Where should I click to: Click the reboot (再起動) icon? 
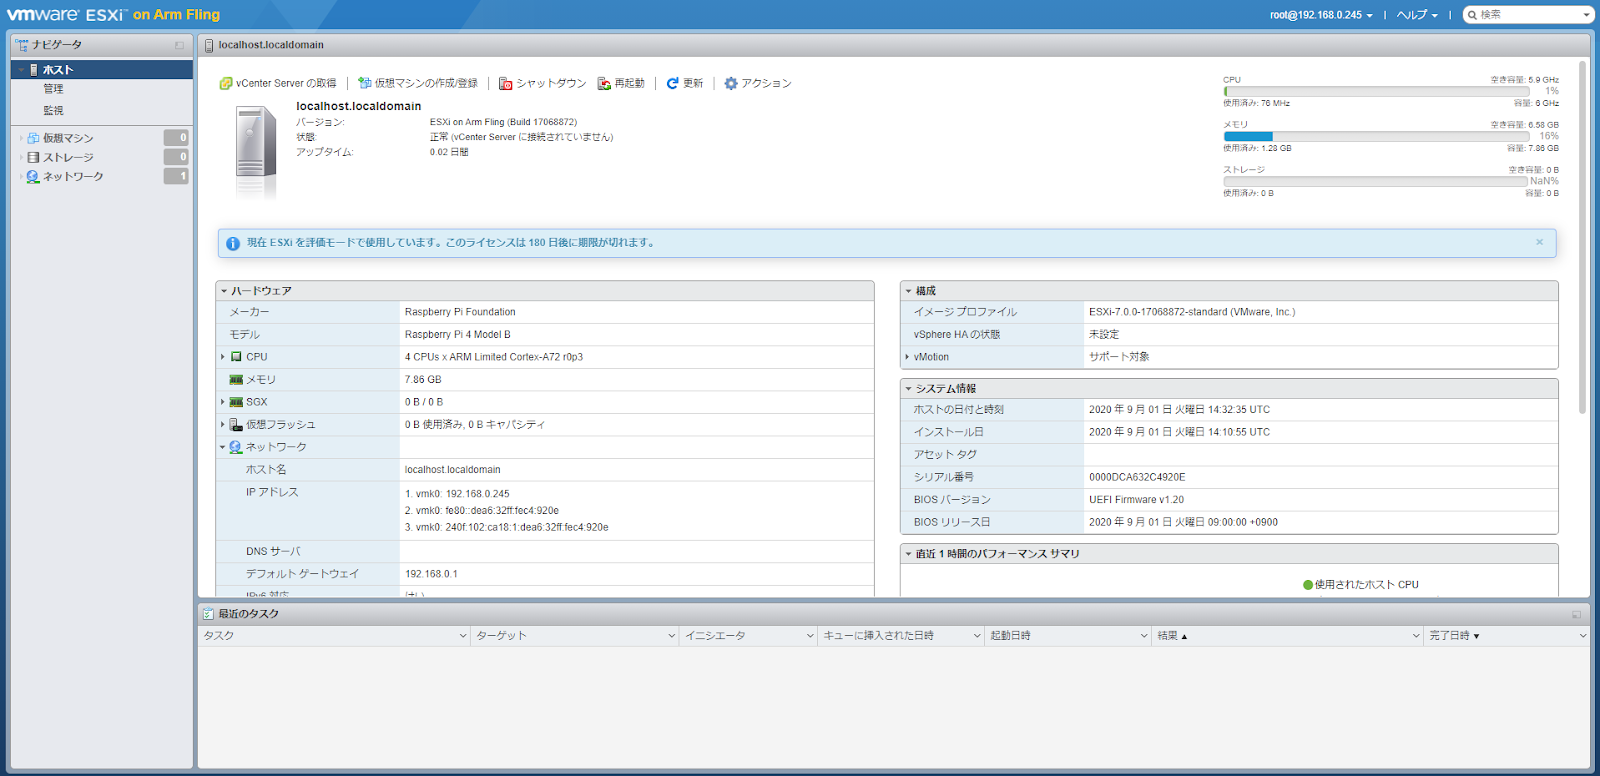[604, 84]
